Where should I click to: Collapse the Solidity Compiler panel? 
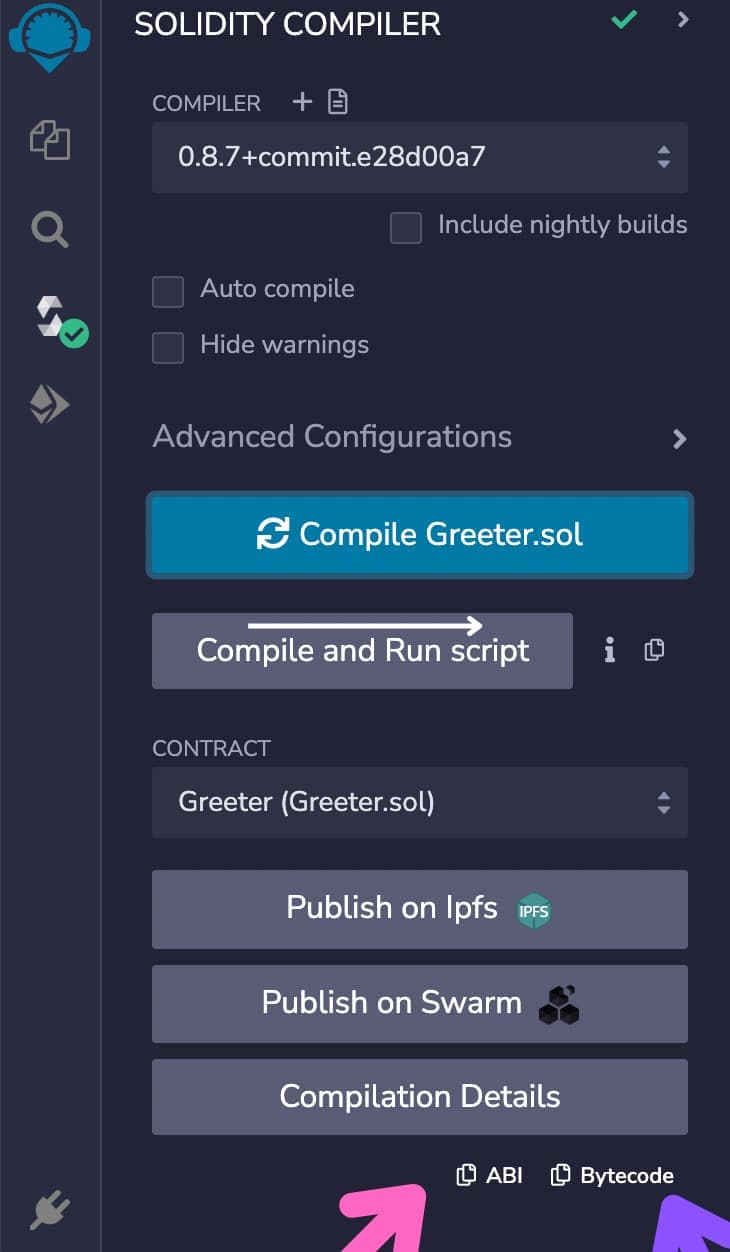pyautogui.click(x=683, y=20)
